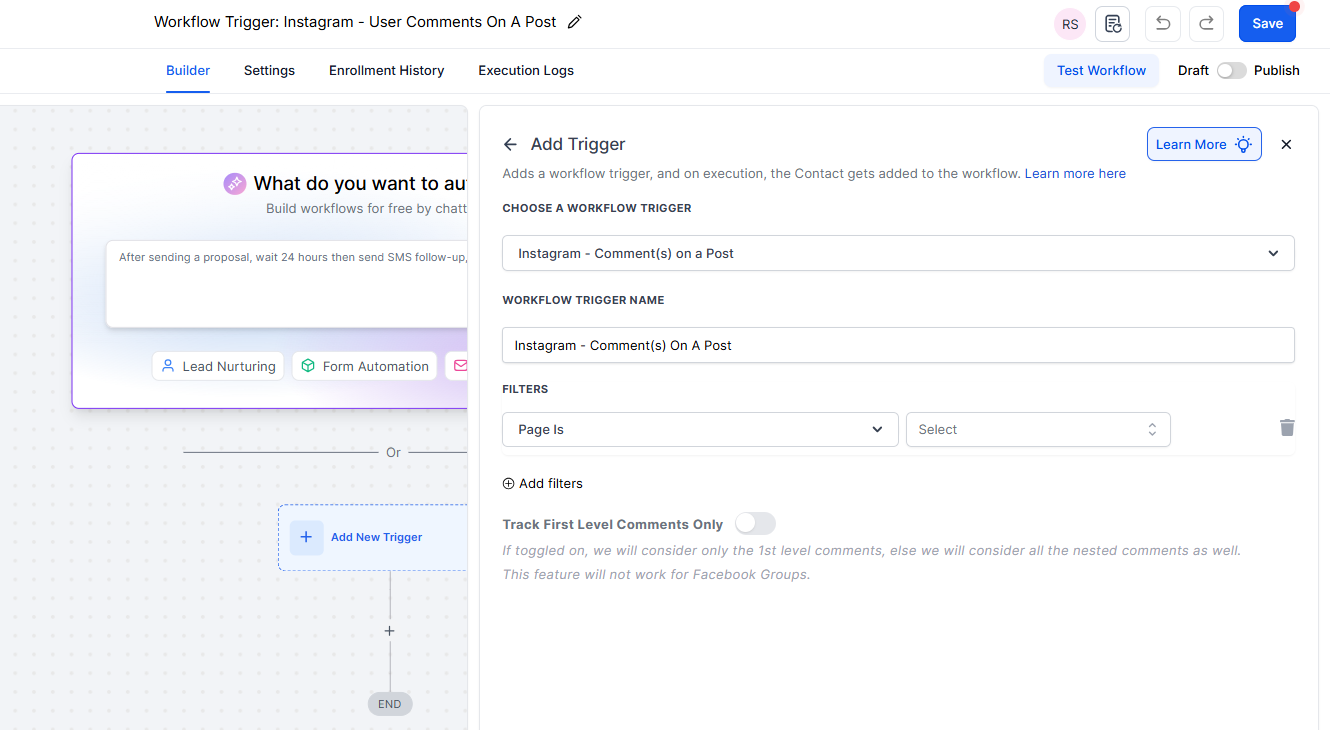
Task: Open the version history notes icon
Action: pos(1112,24)
